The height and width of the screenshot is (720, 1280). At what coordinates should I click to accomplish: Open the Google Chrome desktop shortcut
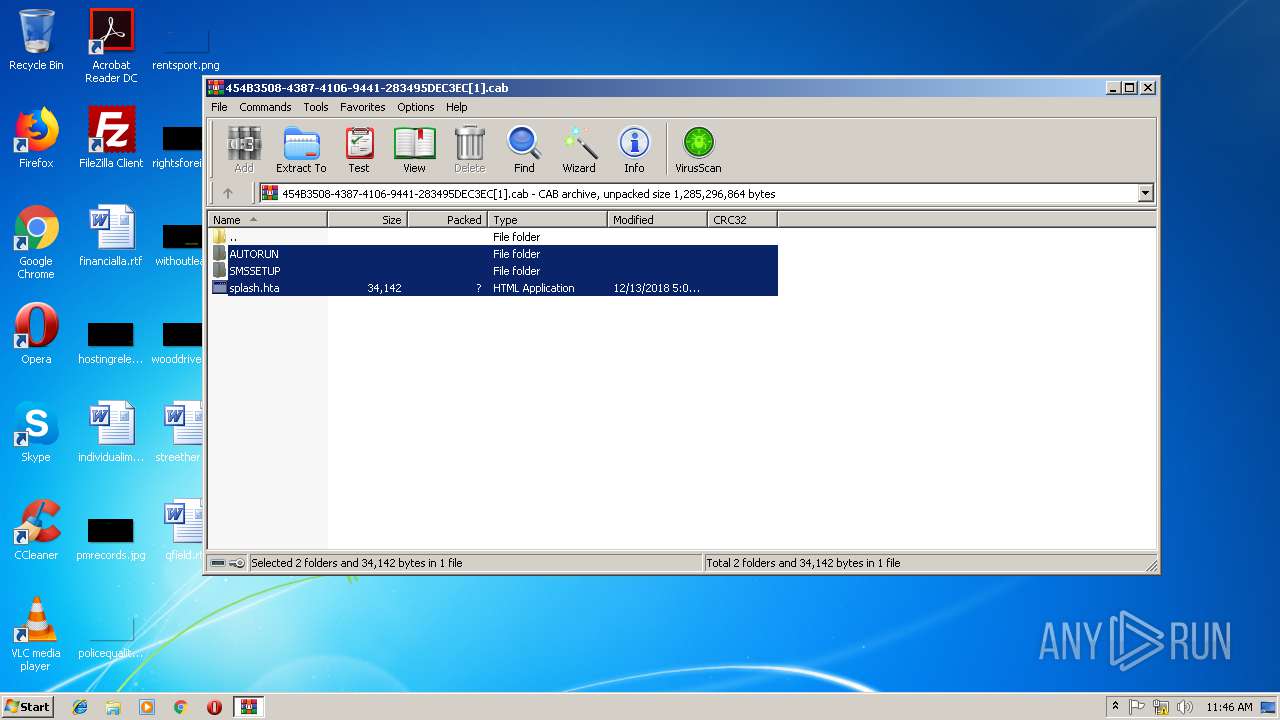click(36, 242)
